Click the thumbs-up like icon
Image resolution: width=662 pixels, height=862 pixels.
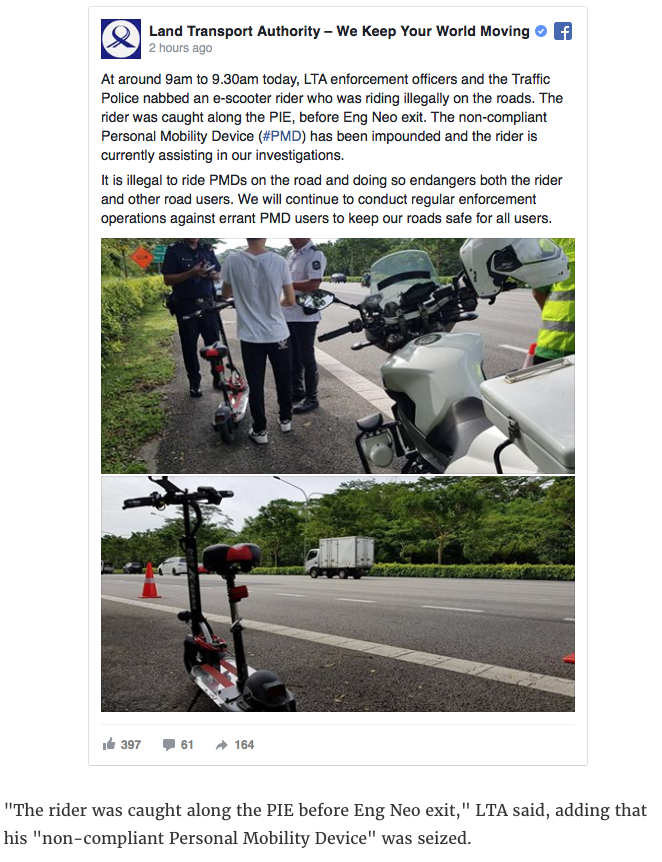[109, 744]
